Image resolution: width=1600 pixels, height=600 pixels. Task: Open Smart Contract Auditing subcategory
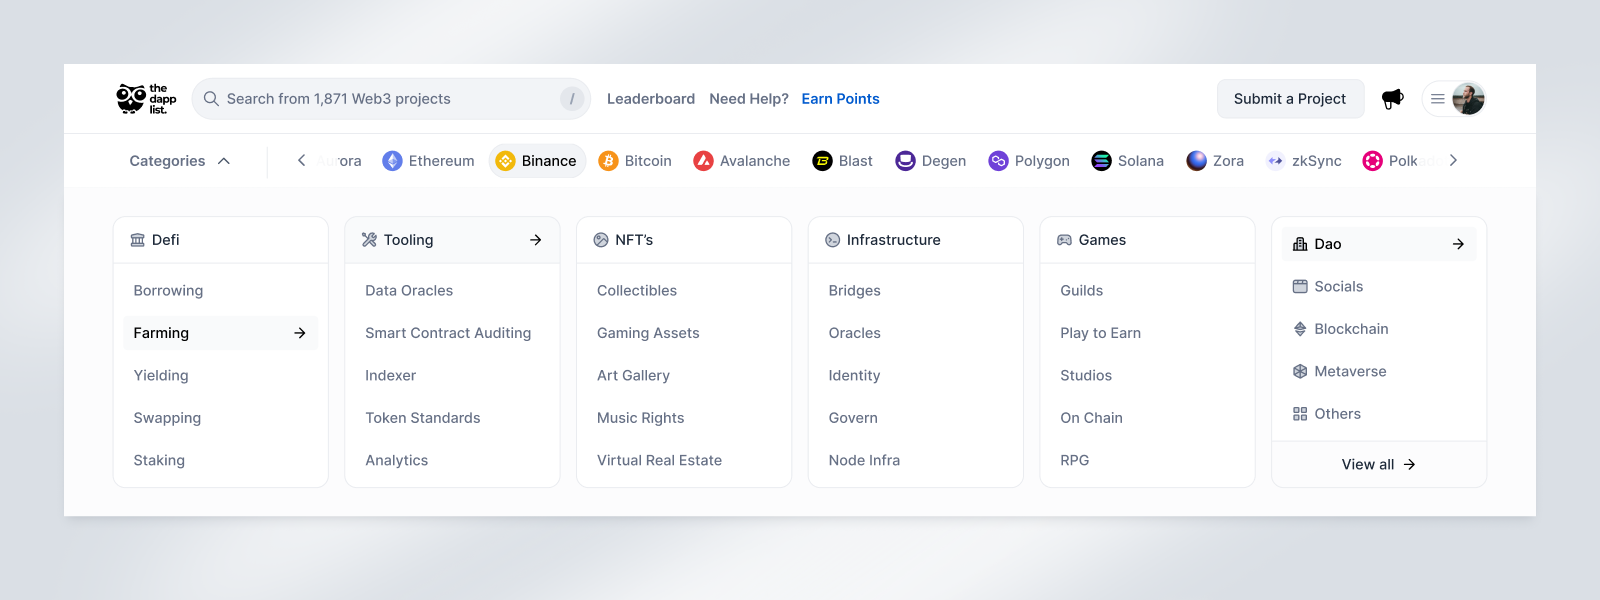coord(448,333)
